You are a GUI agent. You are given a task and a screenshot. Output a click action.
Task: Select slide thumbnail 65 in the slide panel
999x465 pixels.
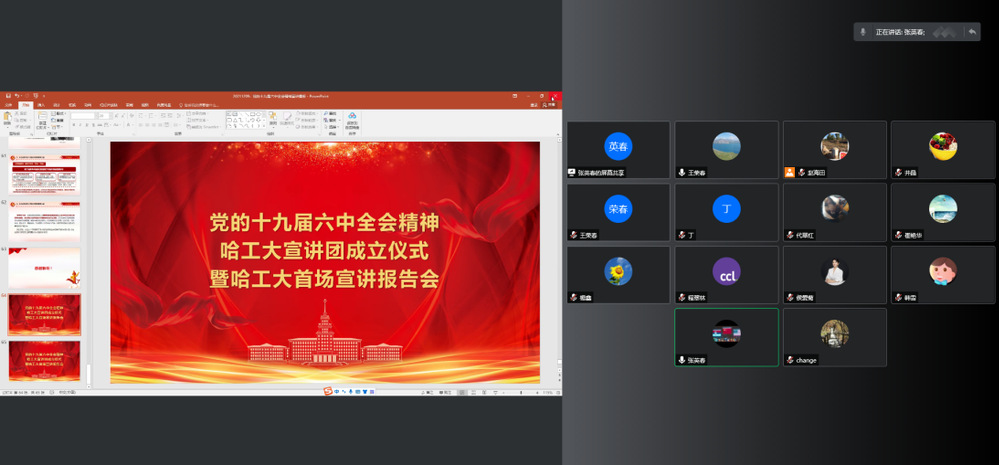pos(45,361)
